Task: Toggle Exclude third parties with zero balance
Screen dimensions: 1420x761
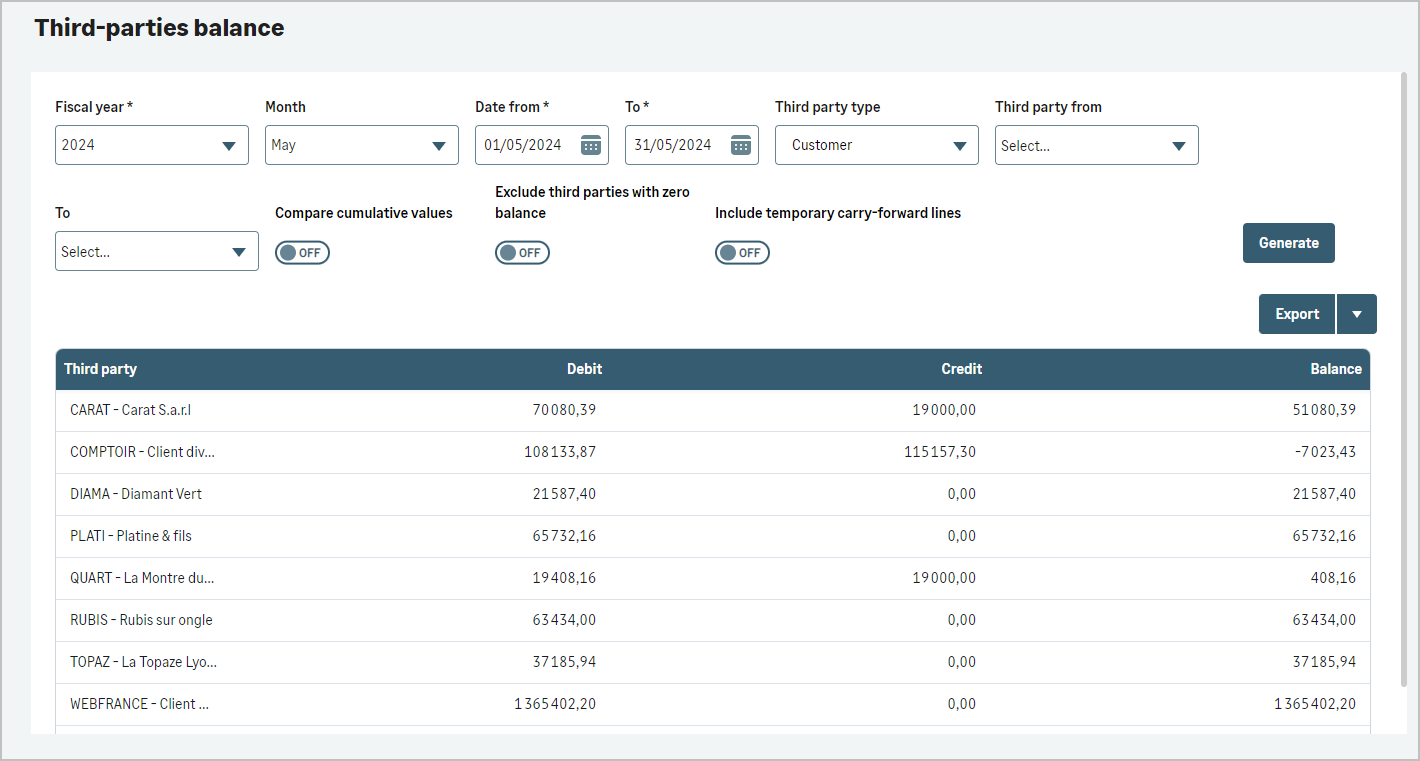Action: point(522,253)
